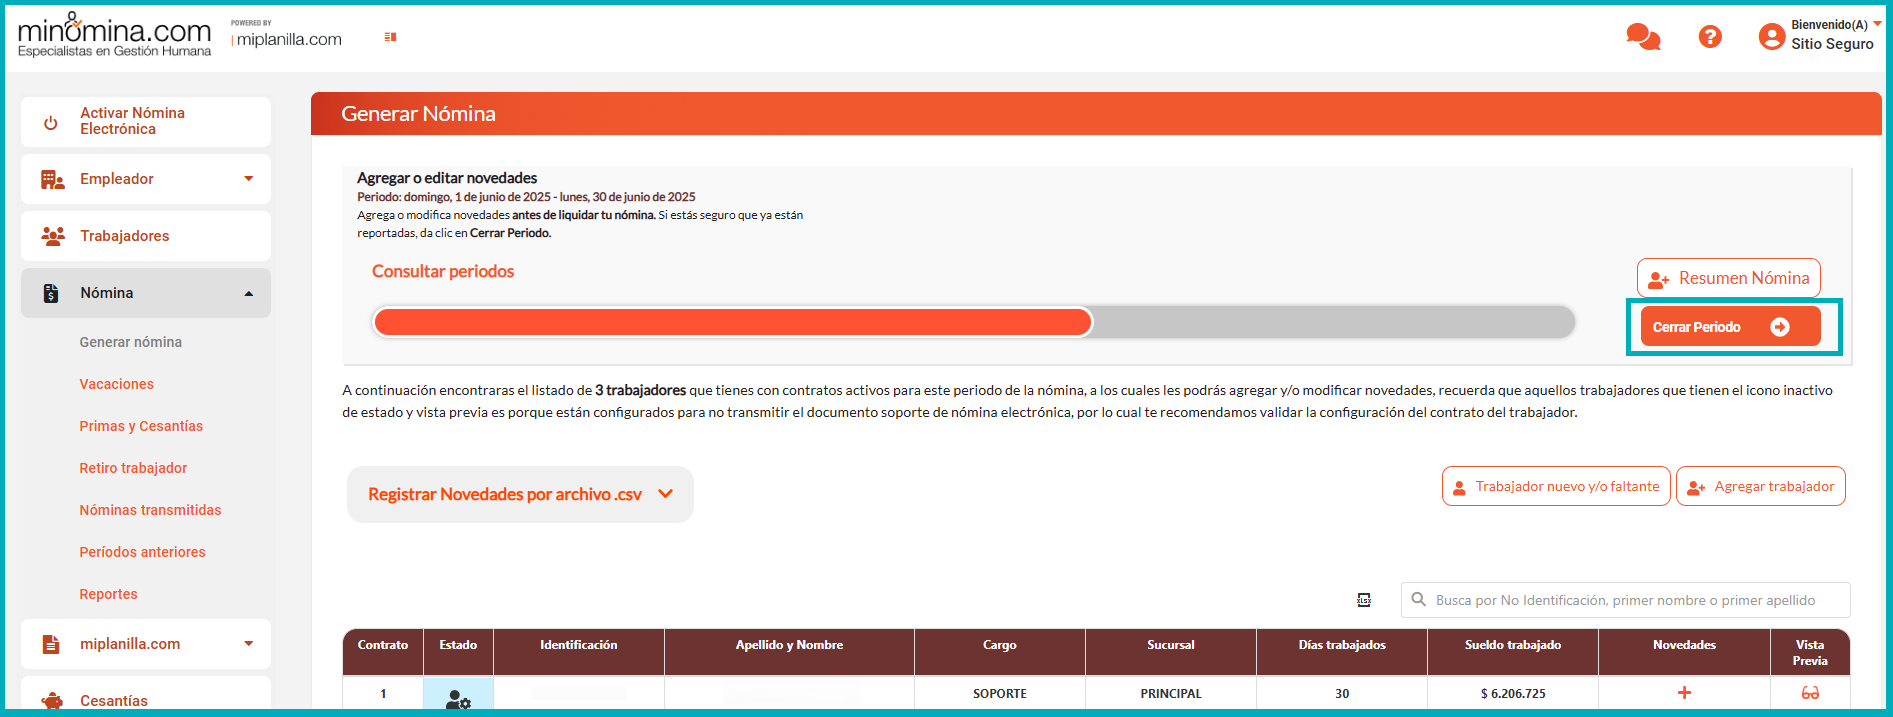
Task: Open the Consultar periodos link
Action: [x=443, y=271]
